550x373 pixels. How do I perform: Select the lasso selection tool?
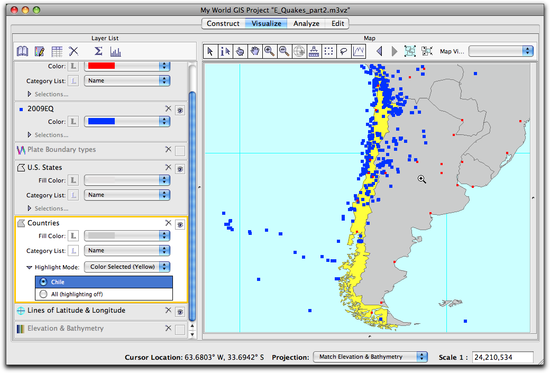(x=343, y=52)
